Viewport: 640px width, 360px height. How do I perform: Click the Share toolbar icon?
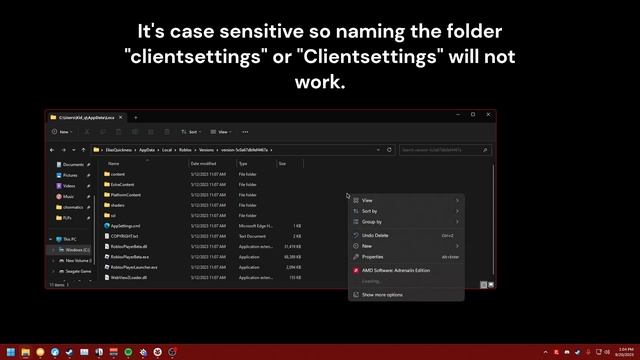pos(151,132)
